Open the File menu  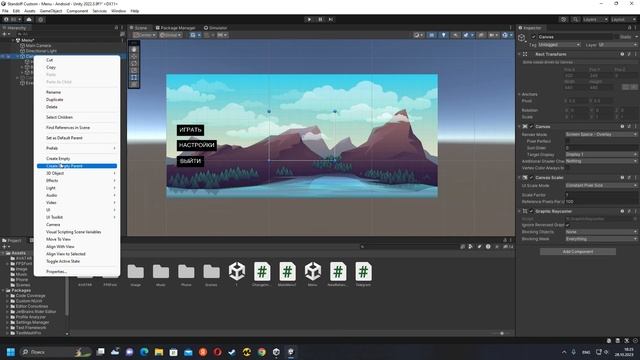coord(5,11)
